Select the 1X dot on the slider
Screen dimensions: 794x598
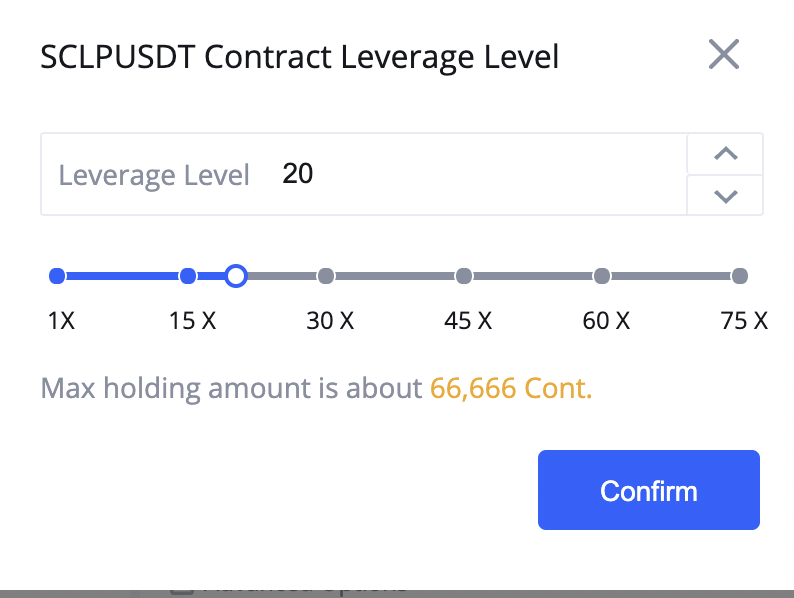57,276
